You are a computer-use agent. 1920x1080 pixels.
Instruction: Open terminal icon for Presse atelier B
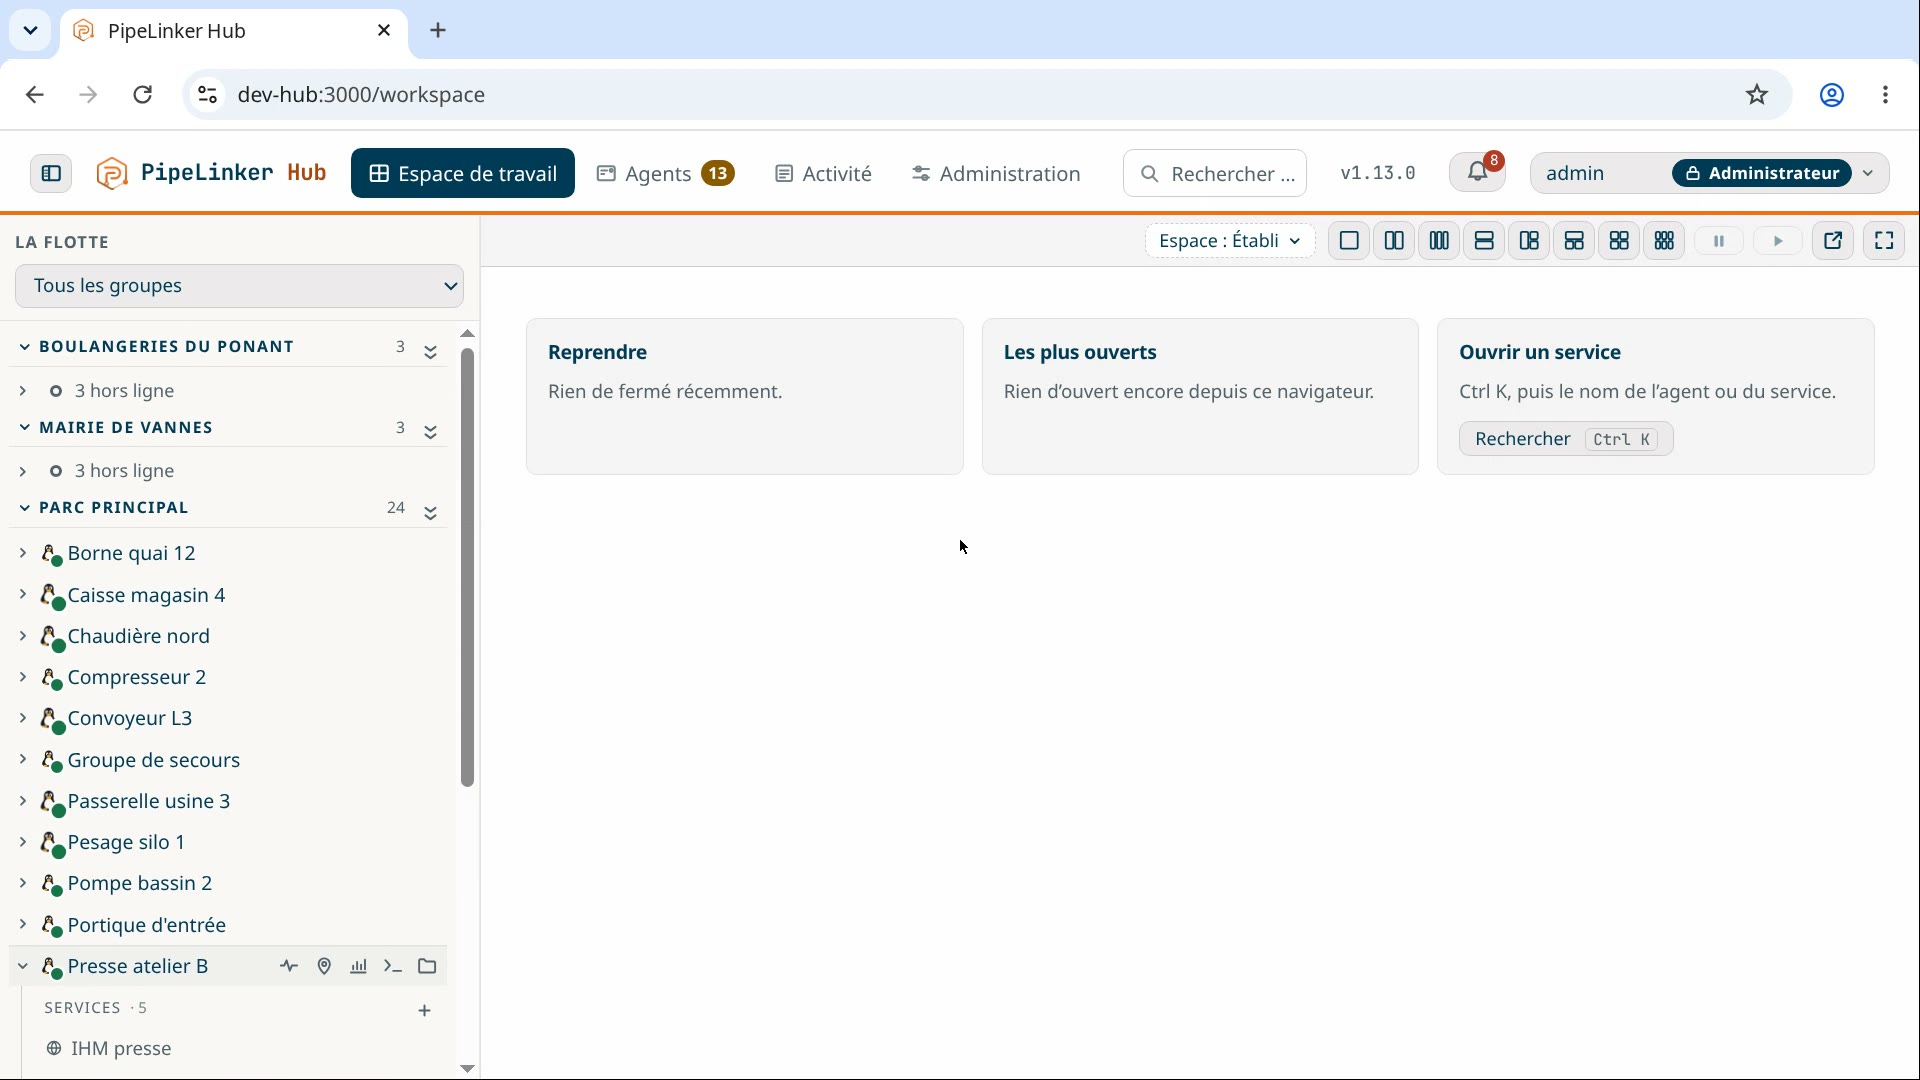point(393,967)
